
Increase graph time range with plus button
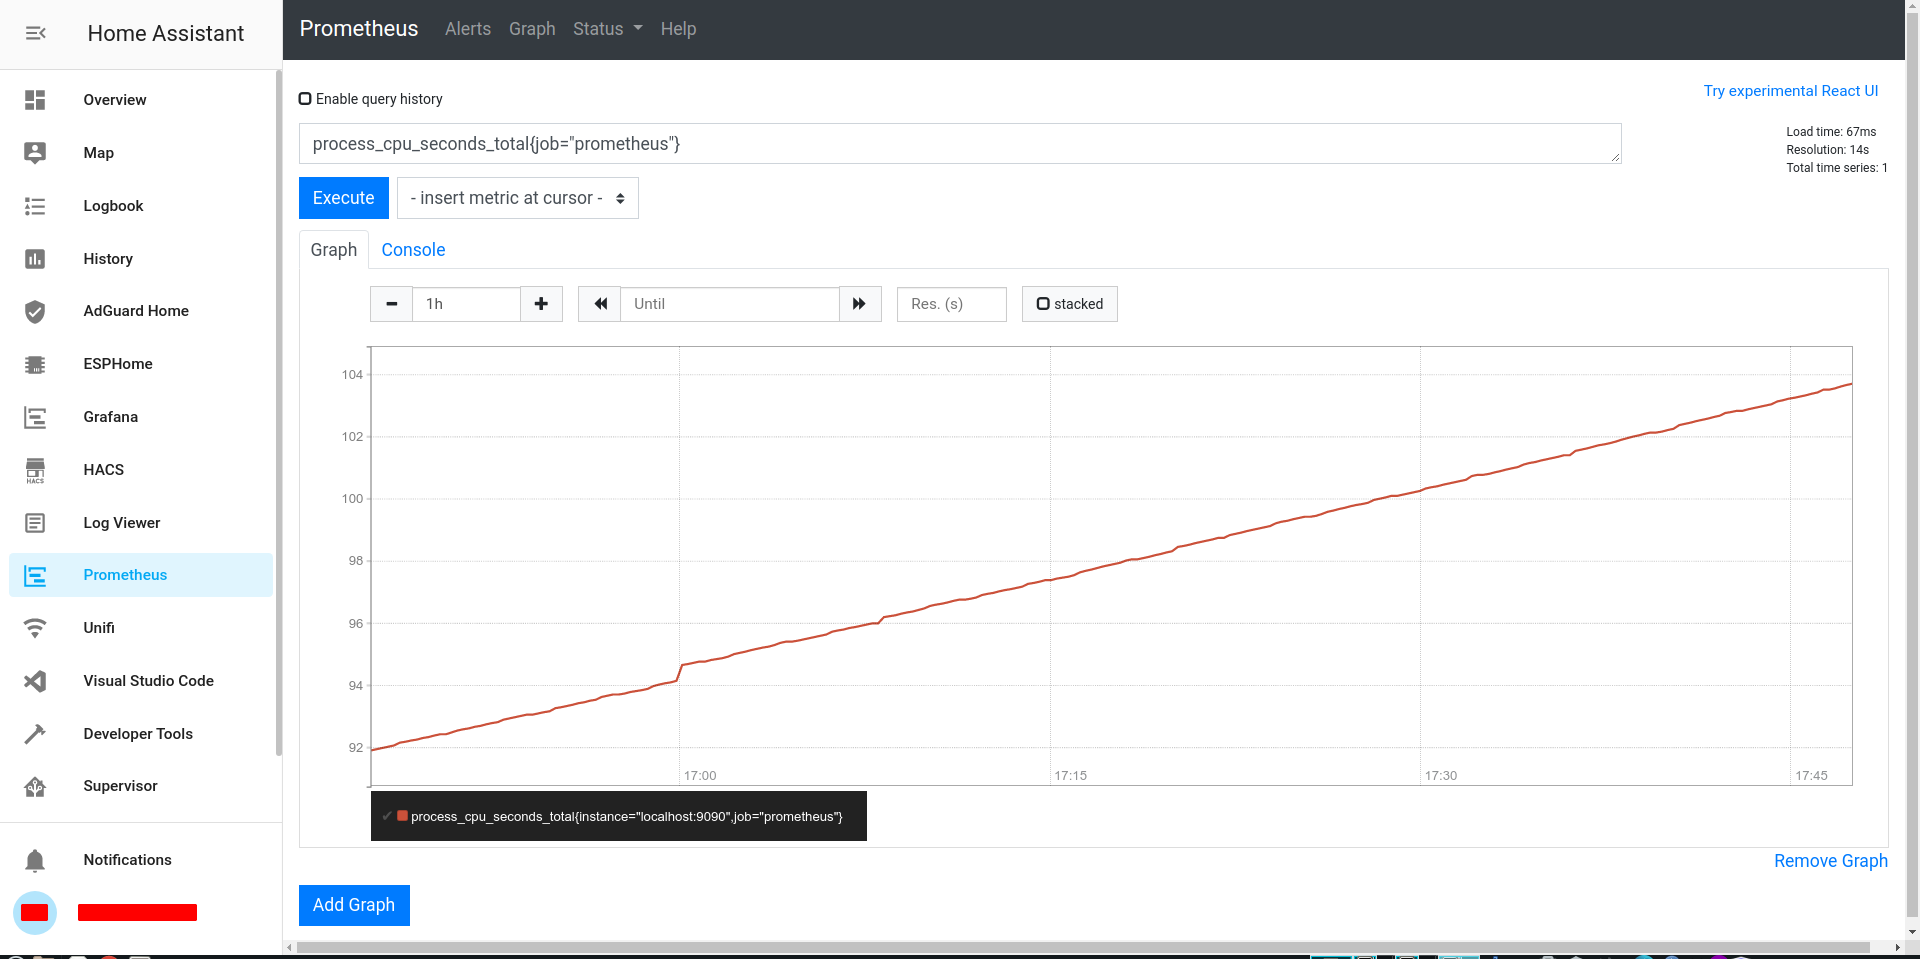pyautogui.click(x=541, y=304)
